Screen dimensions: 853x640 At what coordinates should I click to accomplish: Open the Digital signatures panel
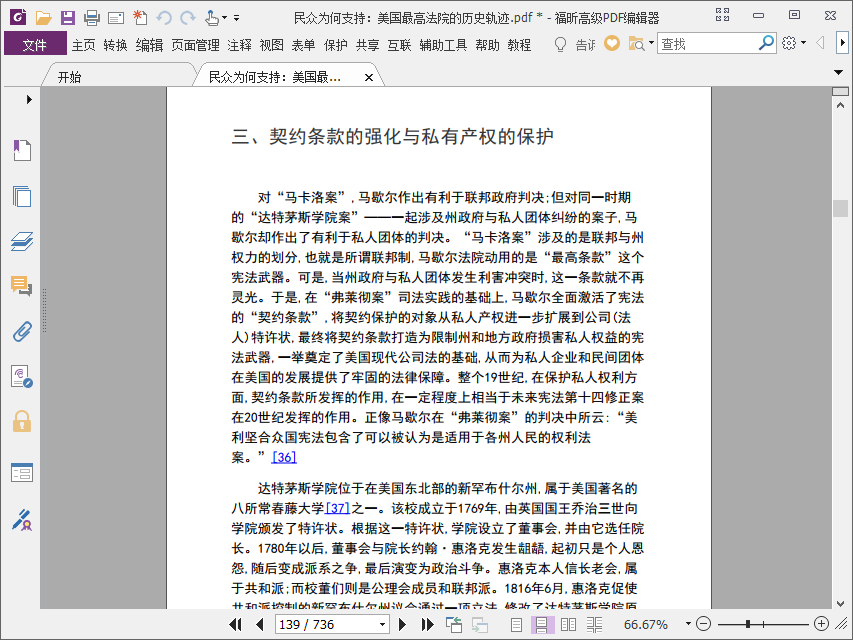[x=22, y=377]
